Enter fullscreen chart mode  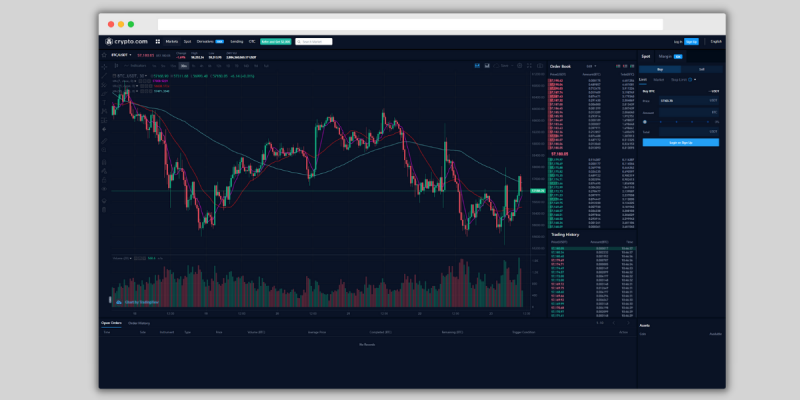pyautogui.click(x=529, y=65)
